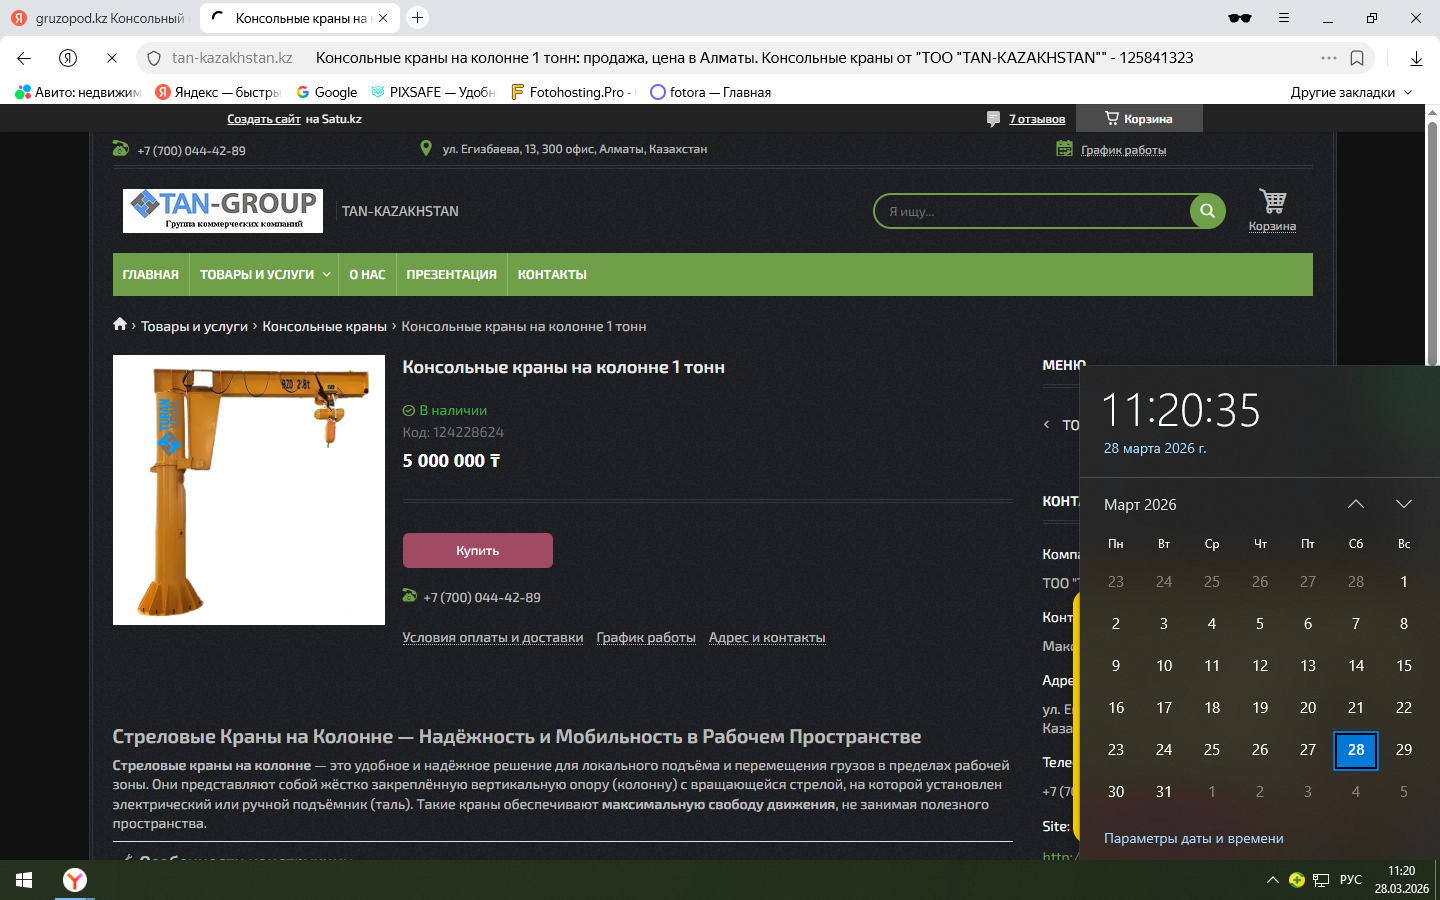Open Условия оплаты и доставки link
Image resolution: width=1440 pixels, height=900 pixels.
[492, 638]
